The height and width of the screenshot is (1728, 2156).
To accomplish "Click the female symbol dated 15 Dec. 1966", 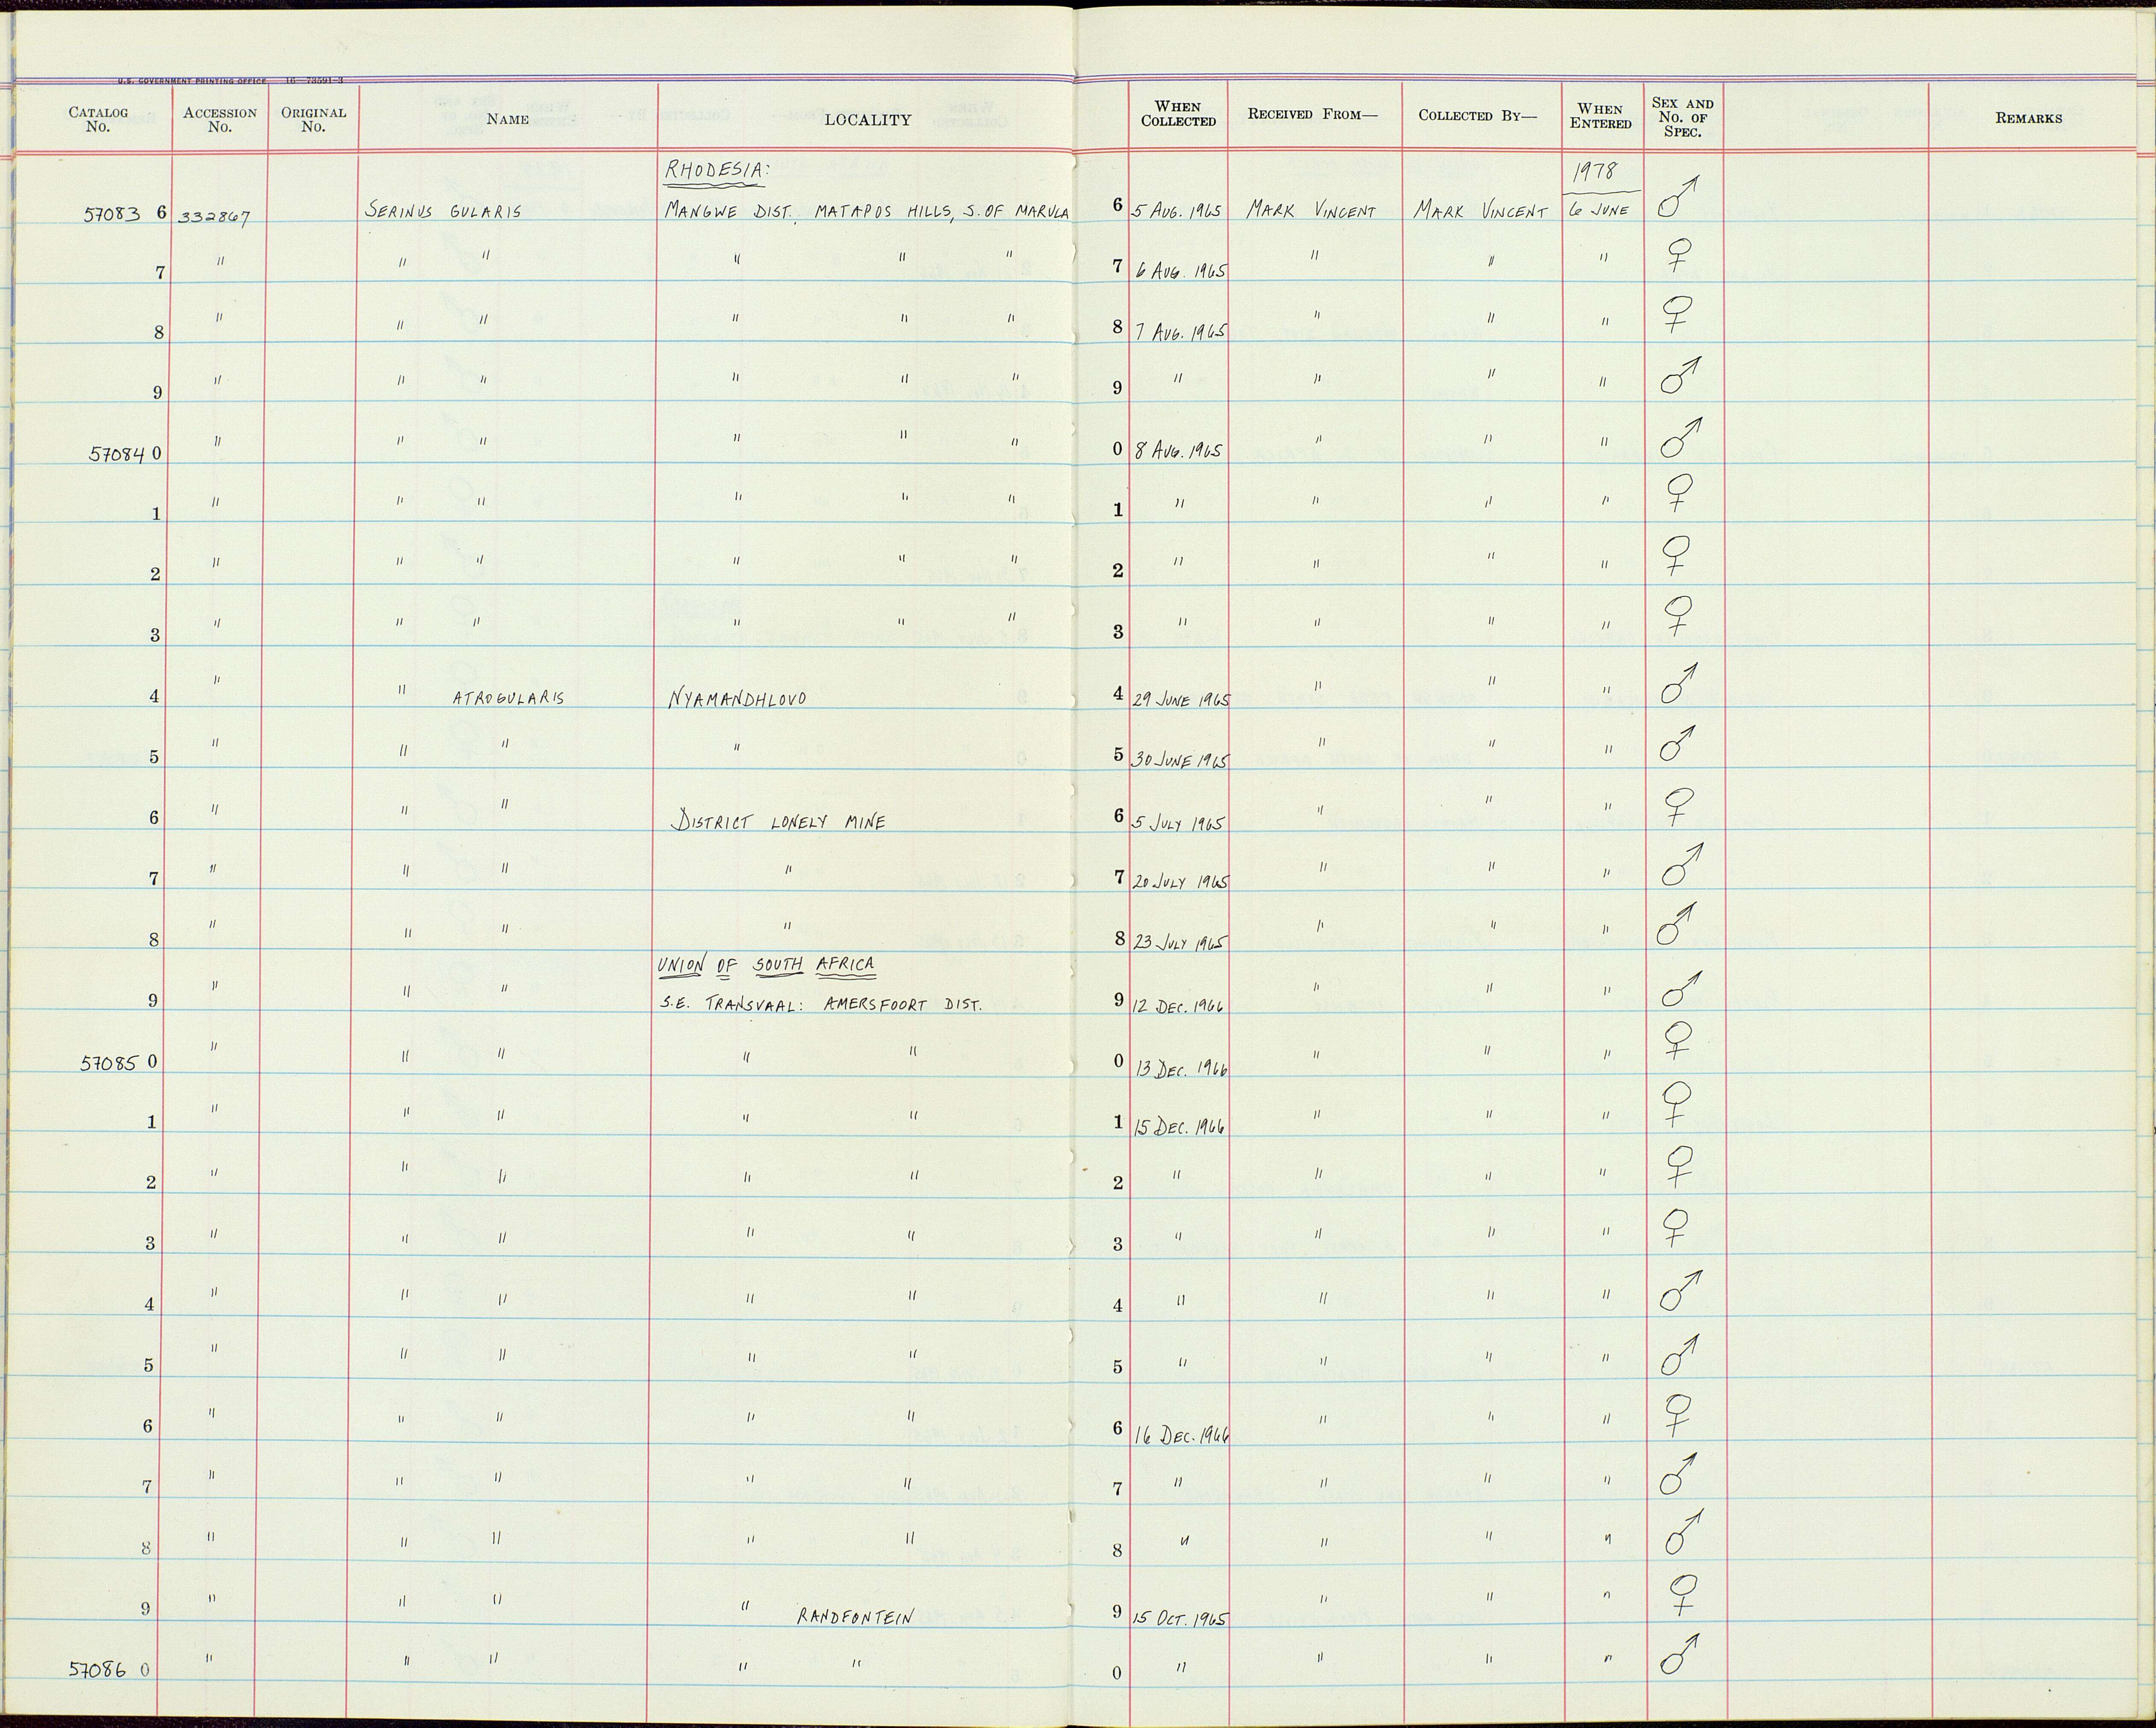I will pos(1677,1103).
